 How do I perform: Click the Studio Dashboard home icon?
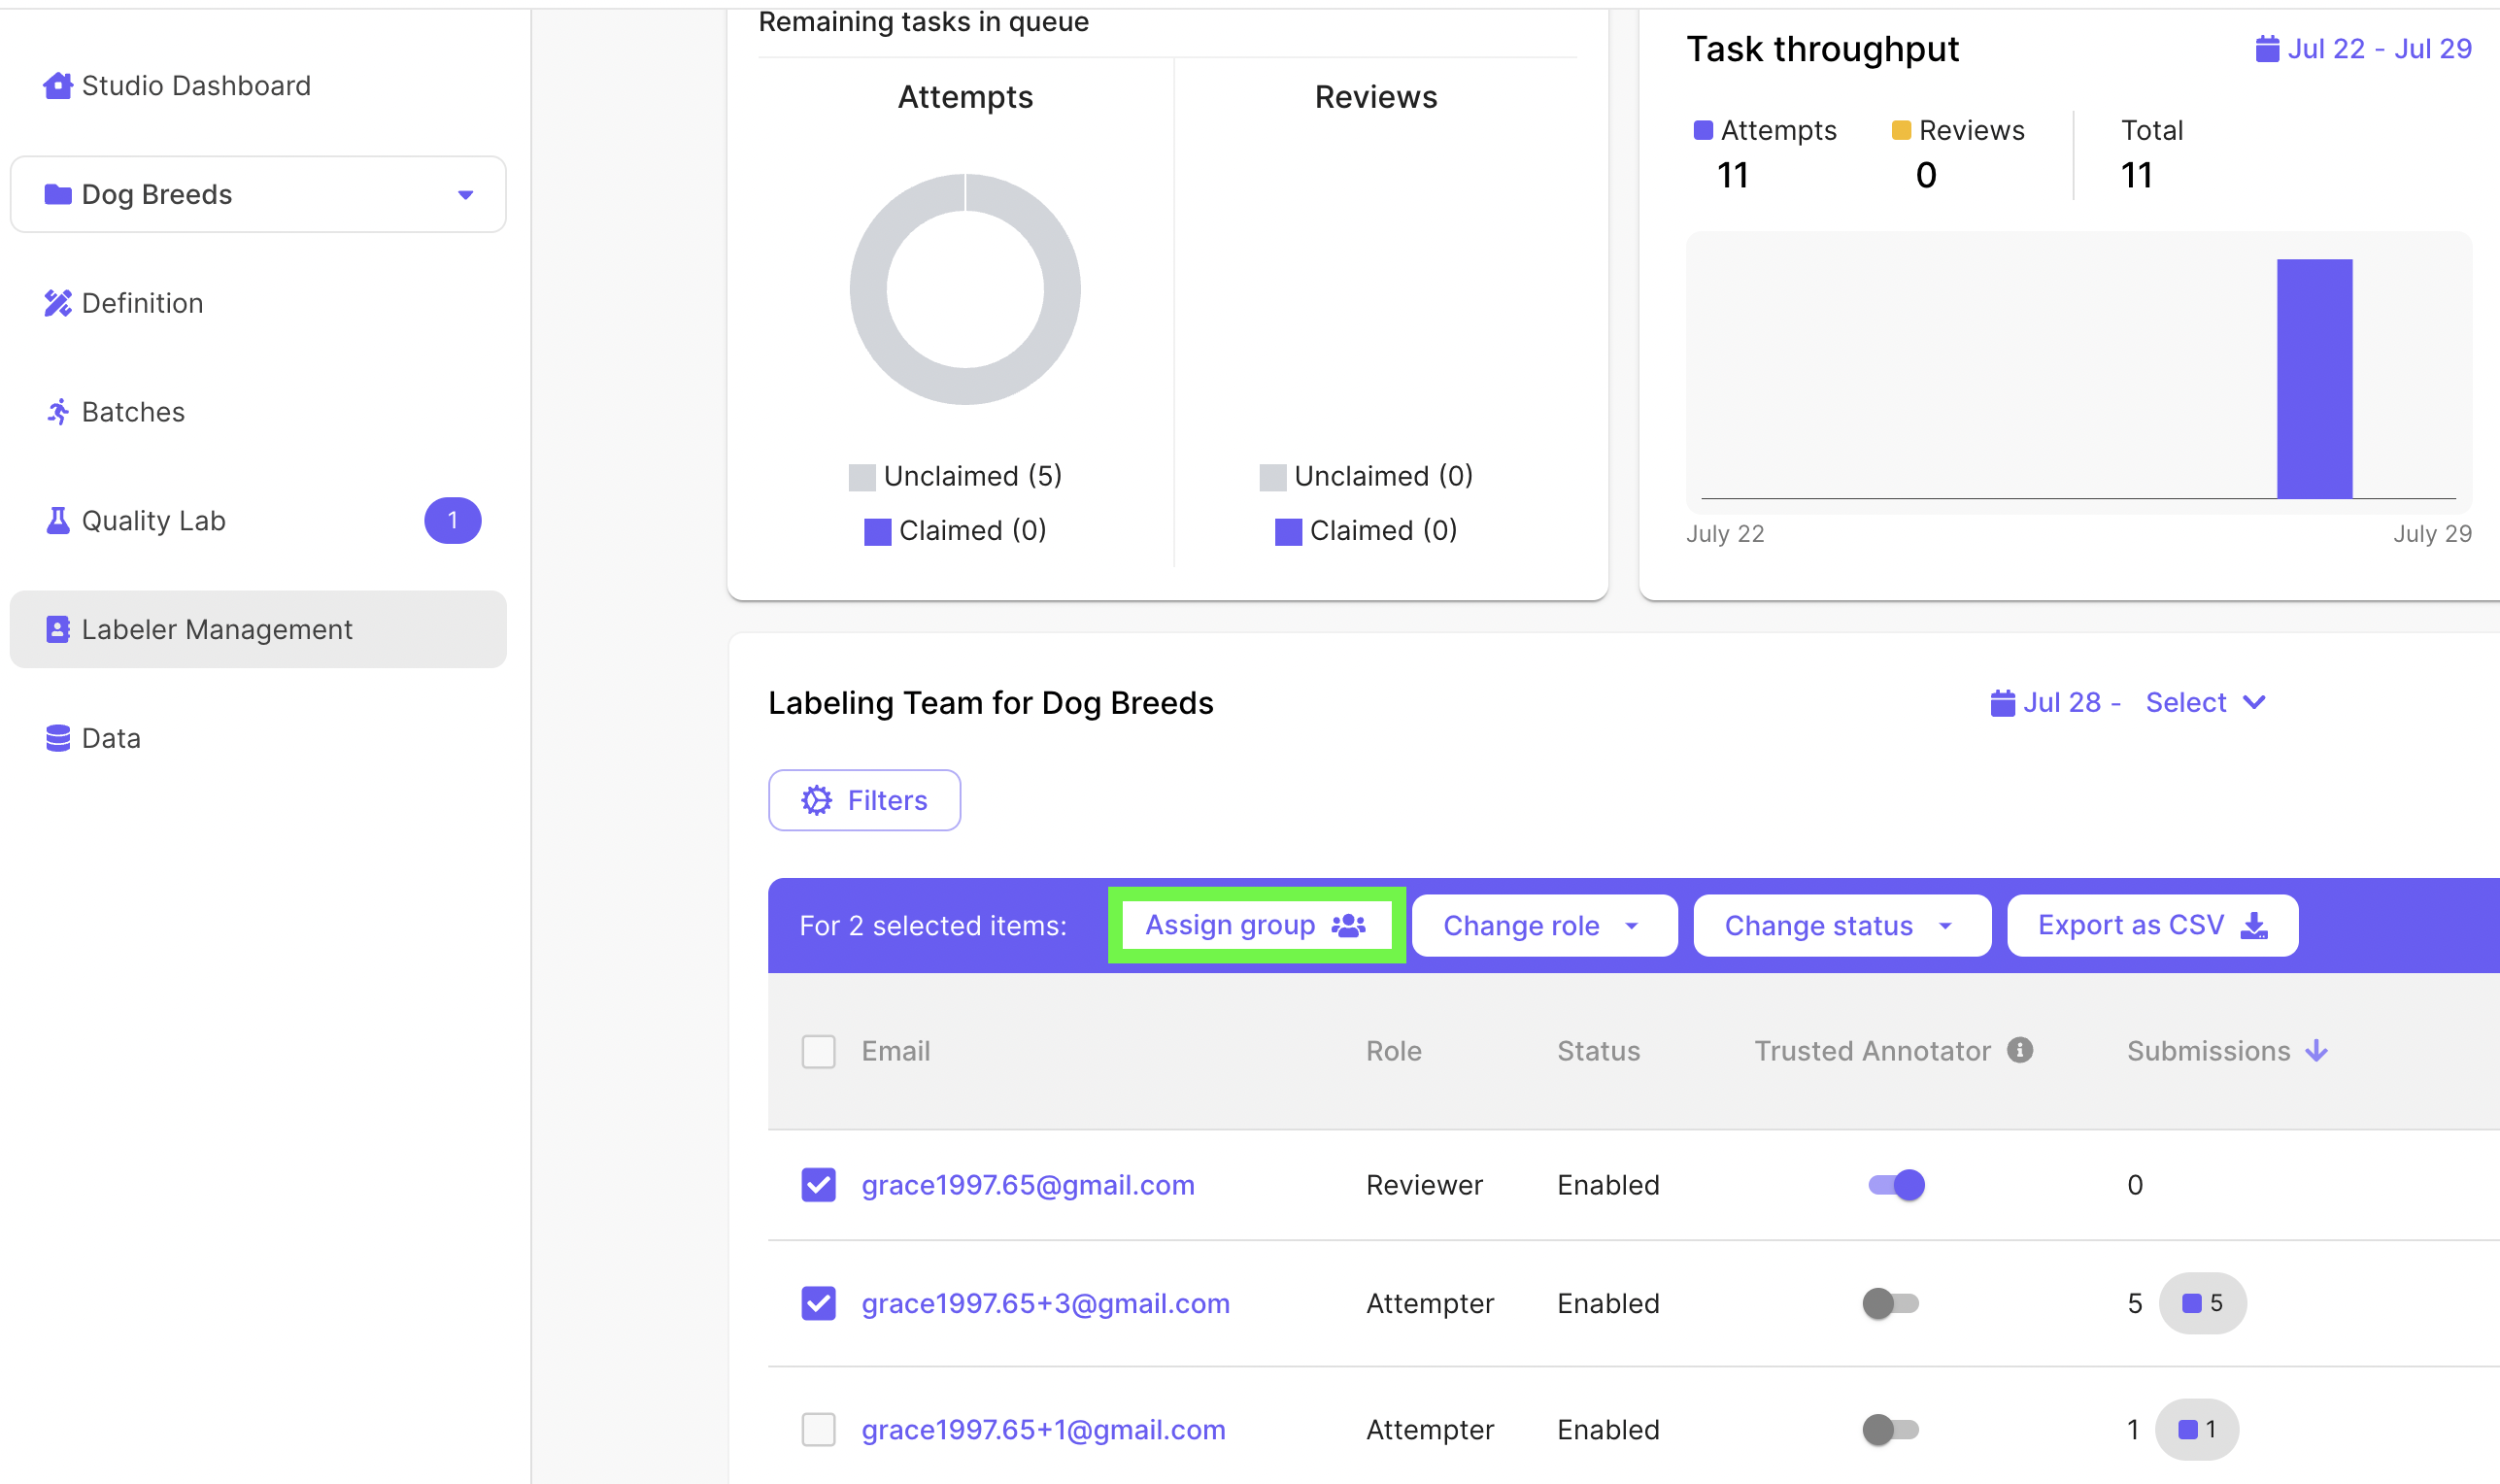click(x=57, y=86)
